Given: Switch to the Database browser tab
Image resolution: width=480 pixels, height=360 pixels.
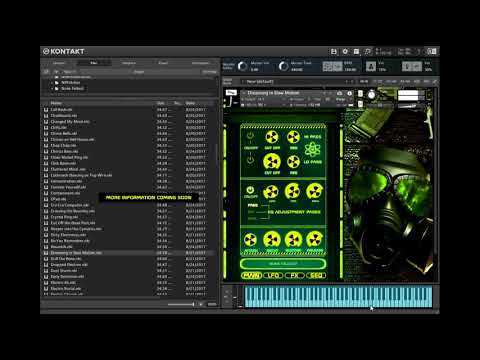Looking at the screenshot, I should tap(129, 63).
